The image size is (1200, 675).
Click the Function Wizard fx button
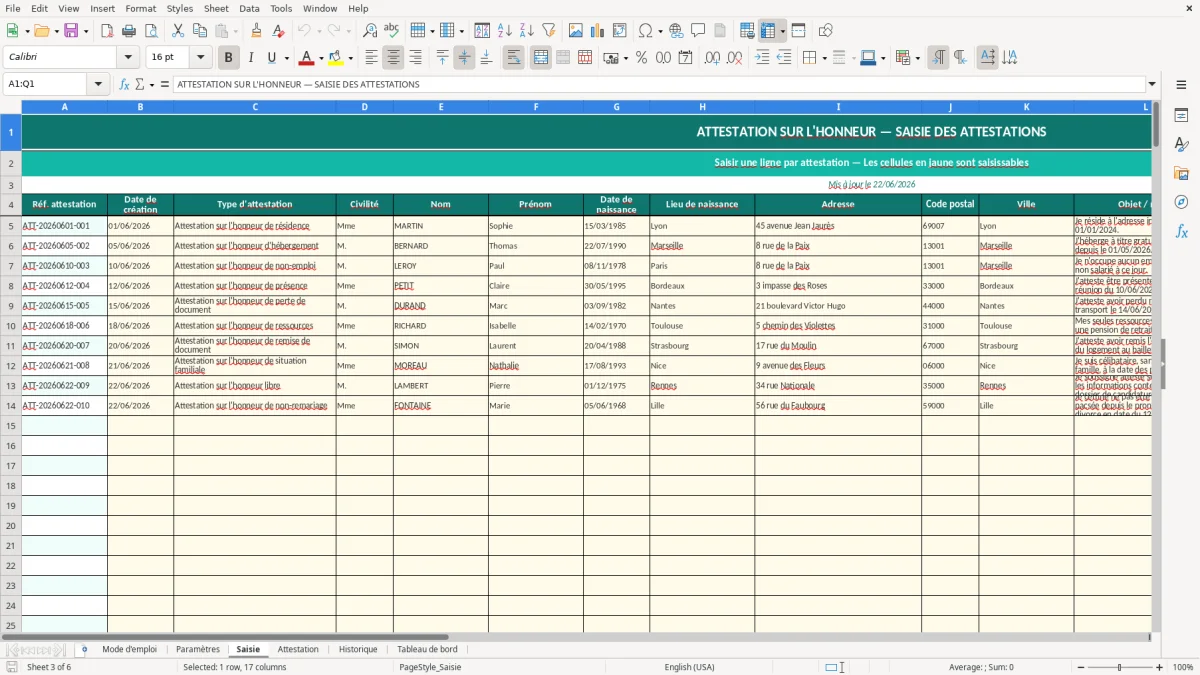point(124,84)
